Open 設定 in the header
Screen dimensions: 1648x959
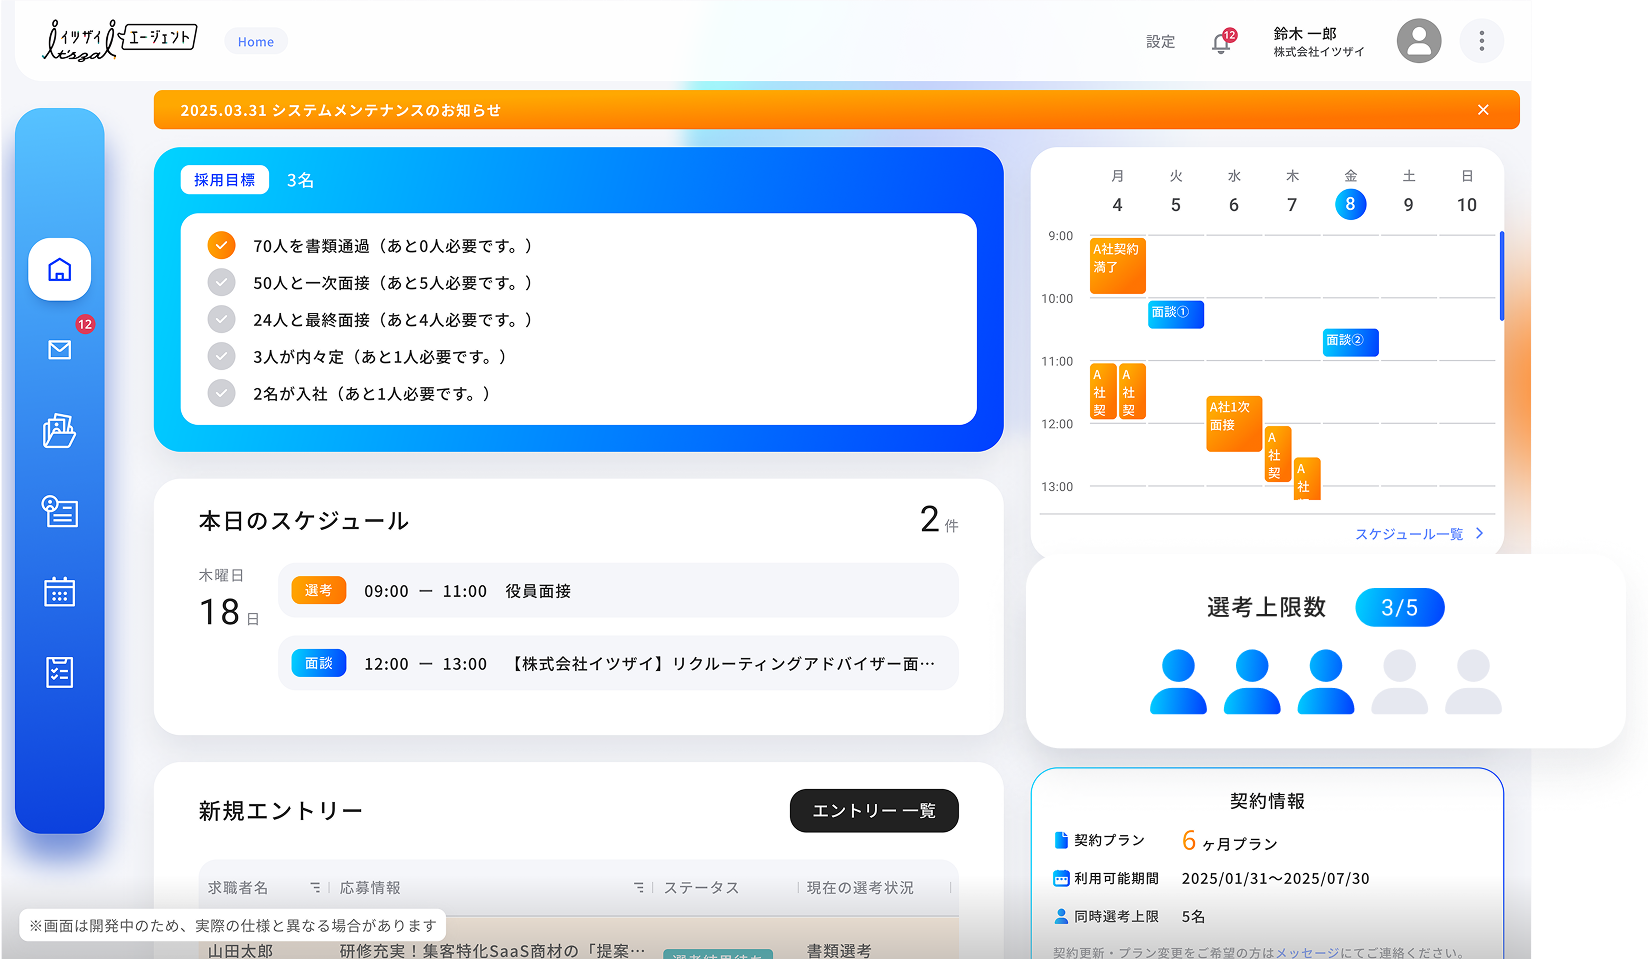(x=1160, y=41)
